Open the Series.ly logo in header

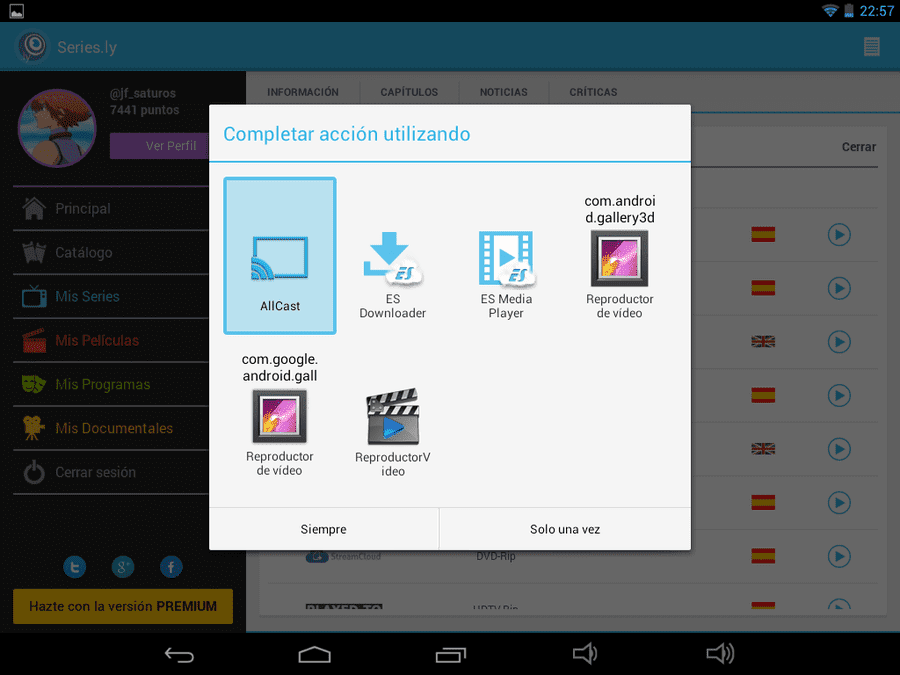point(33,46)
